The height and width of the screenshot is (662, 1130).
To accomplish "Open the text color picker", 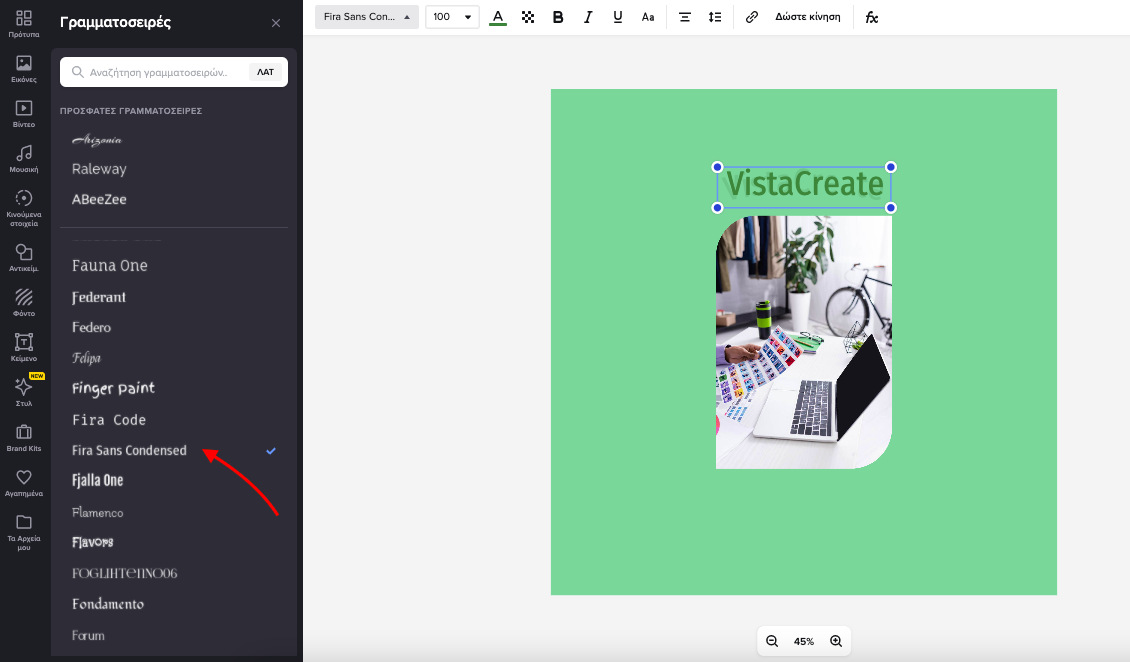I will (x=498, y=17).
